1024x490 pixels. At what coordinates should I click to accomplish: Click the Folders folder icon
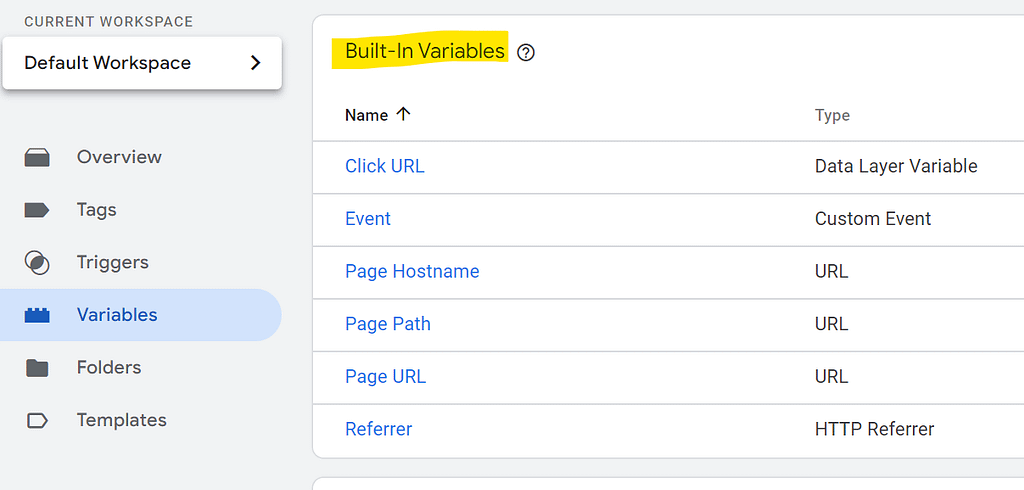coord(37,367)
